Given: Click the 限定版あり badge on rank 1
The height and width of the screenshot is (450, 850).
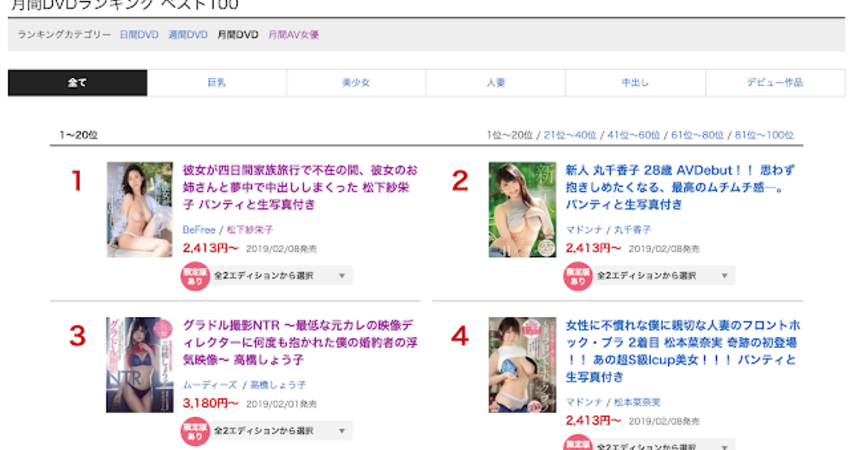Looking at the screenshot, I should pyautogui.click(x=195, y=276).
